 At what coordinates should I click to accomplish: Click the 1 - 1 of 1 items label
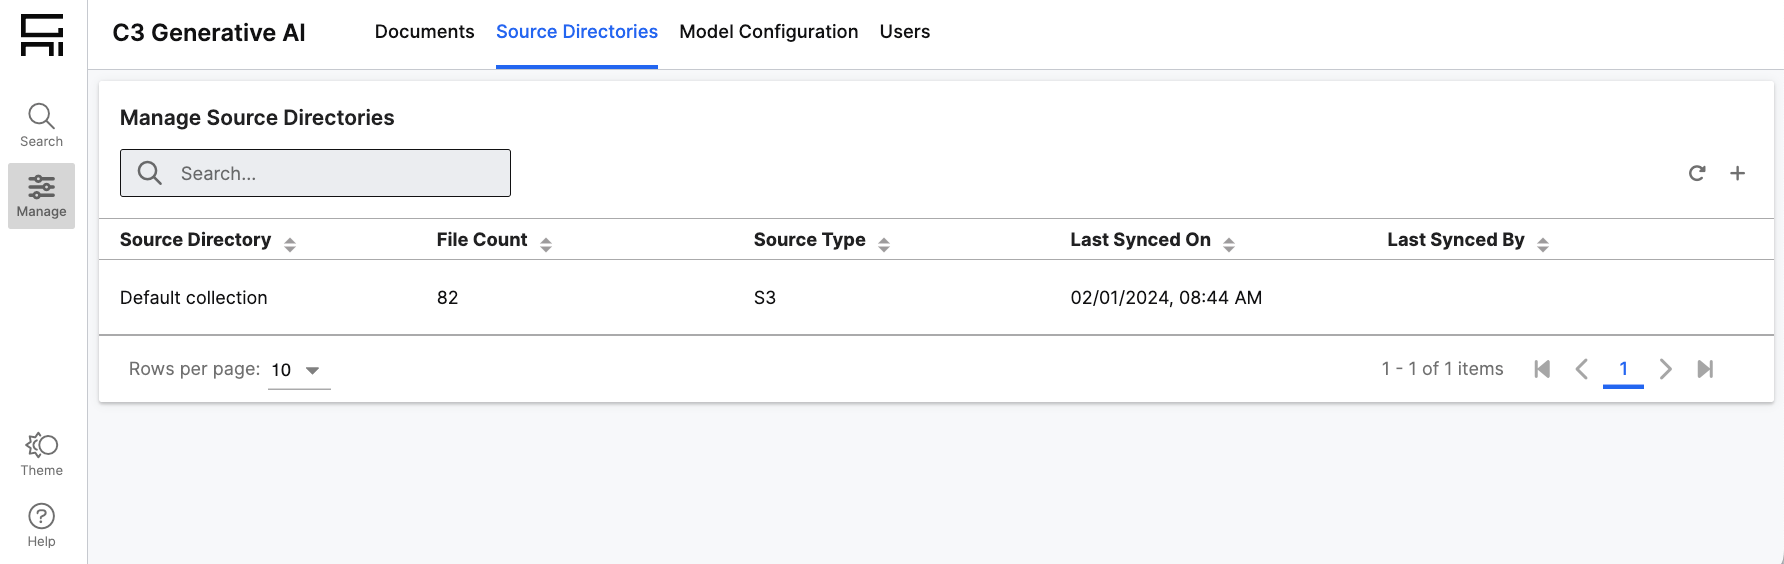tap(1443, 369)
